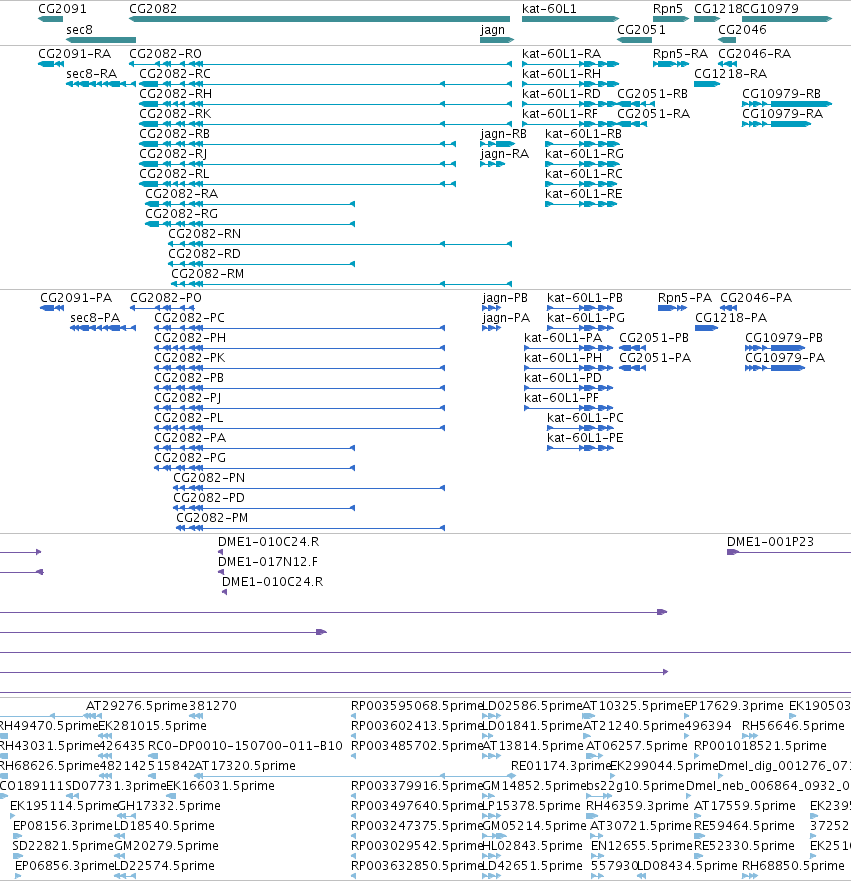Select transcript kat-60L1-RD label
Screen dimensions: 851x881
click(x=561, y=94)
